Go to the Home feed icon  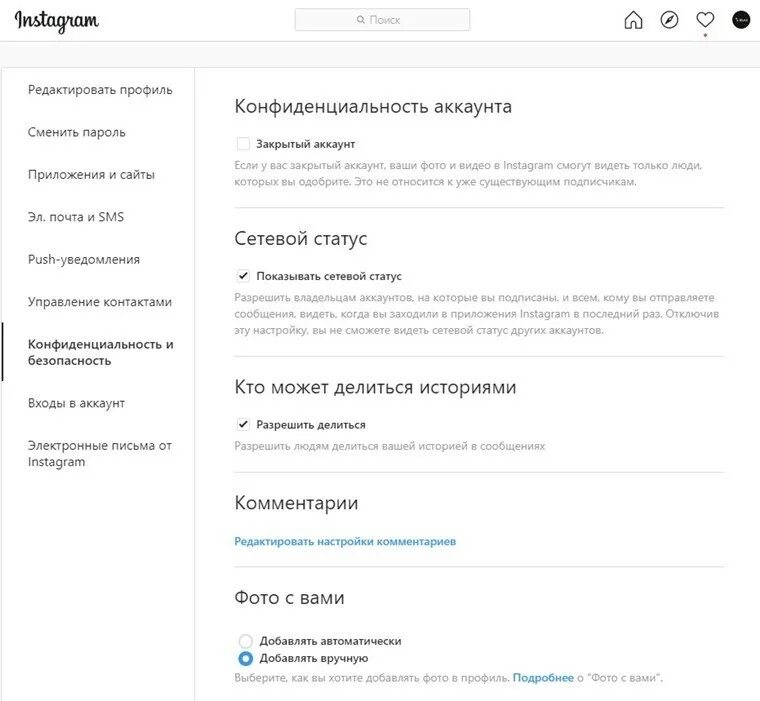point(633,20)
